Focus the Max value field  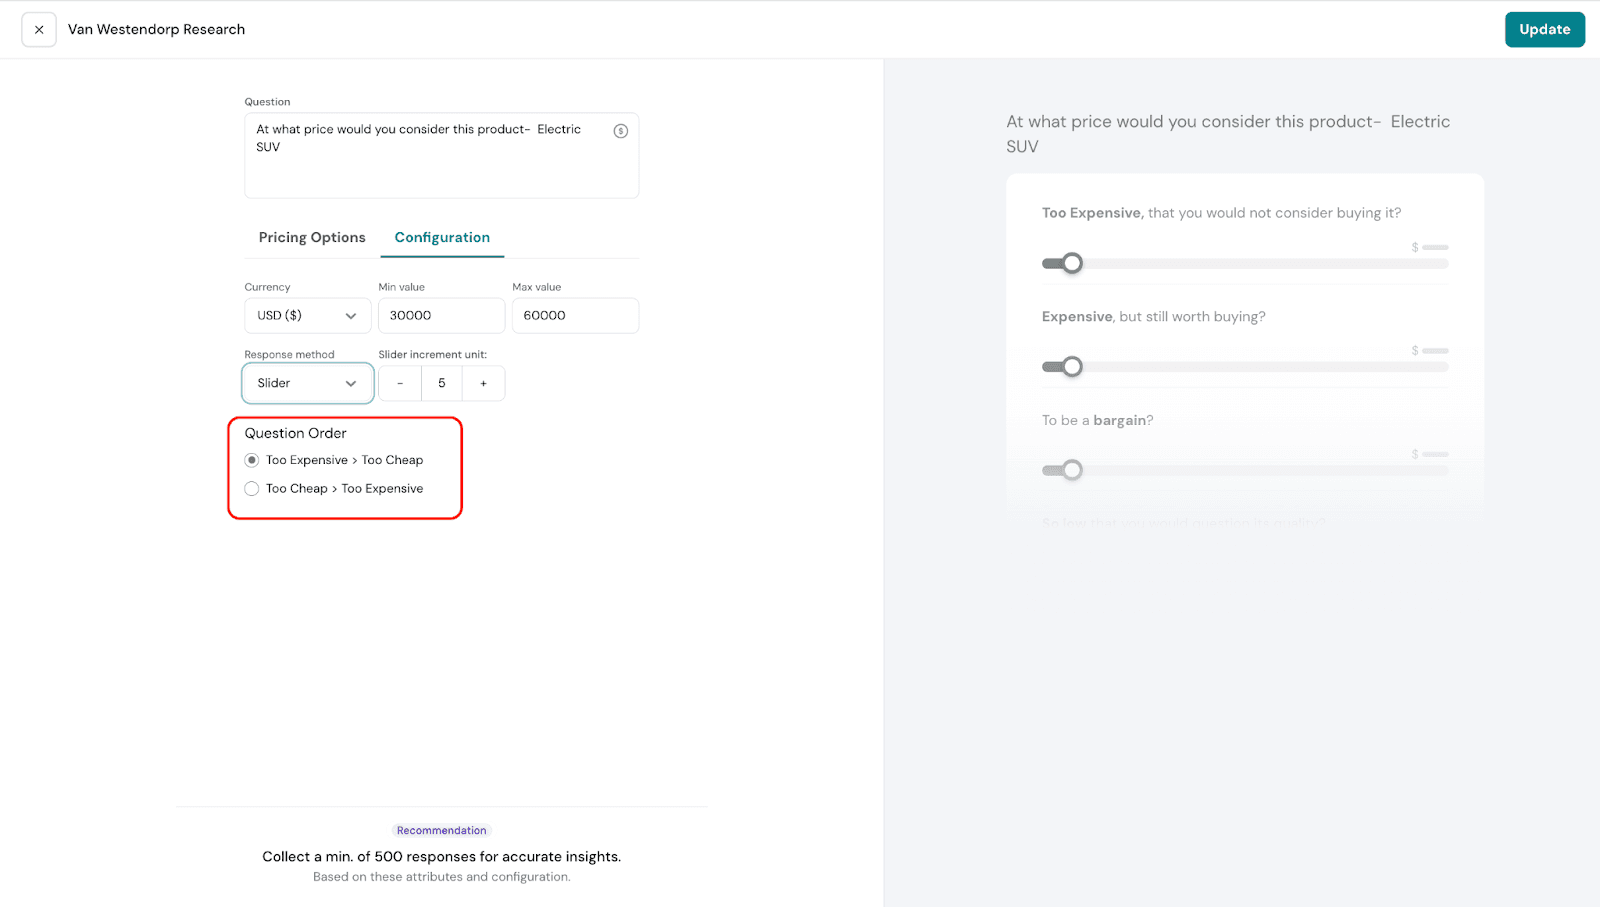575,315
